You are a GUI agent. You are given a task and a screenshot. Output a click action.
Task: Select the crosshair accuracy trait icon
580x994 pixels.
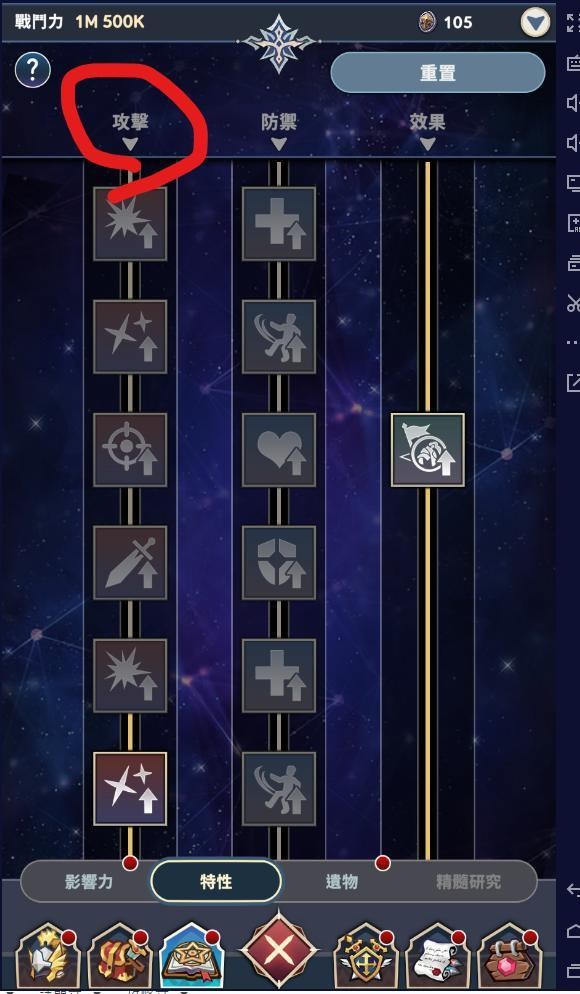pyautogui.click(x=130, y=449)
